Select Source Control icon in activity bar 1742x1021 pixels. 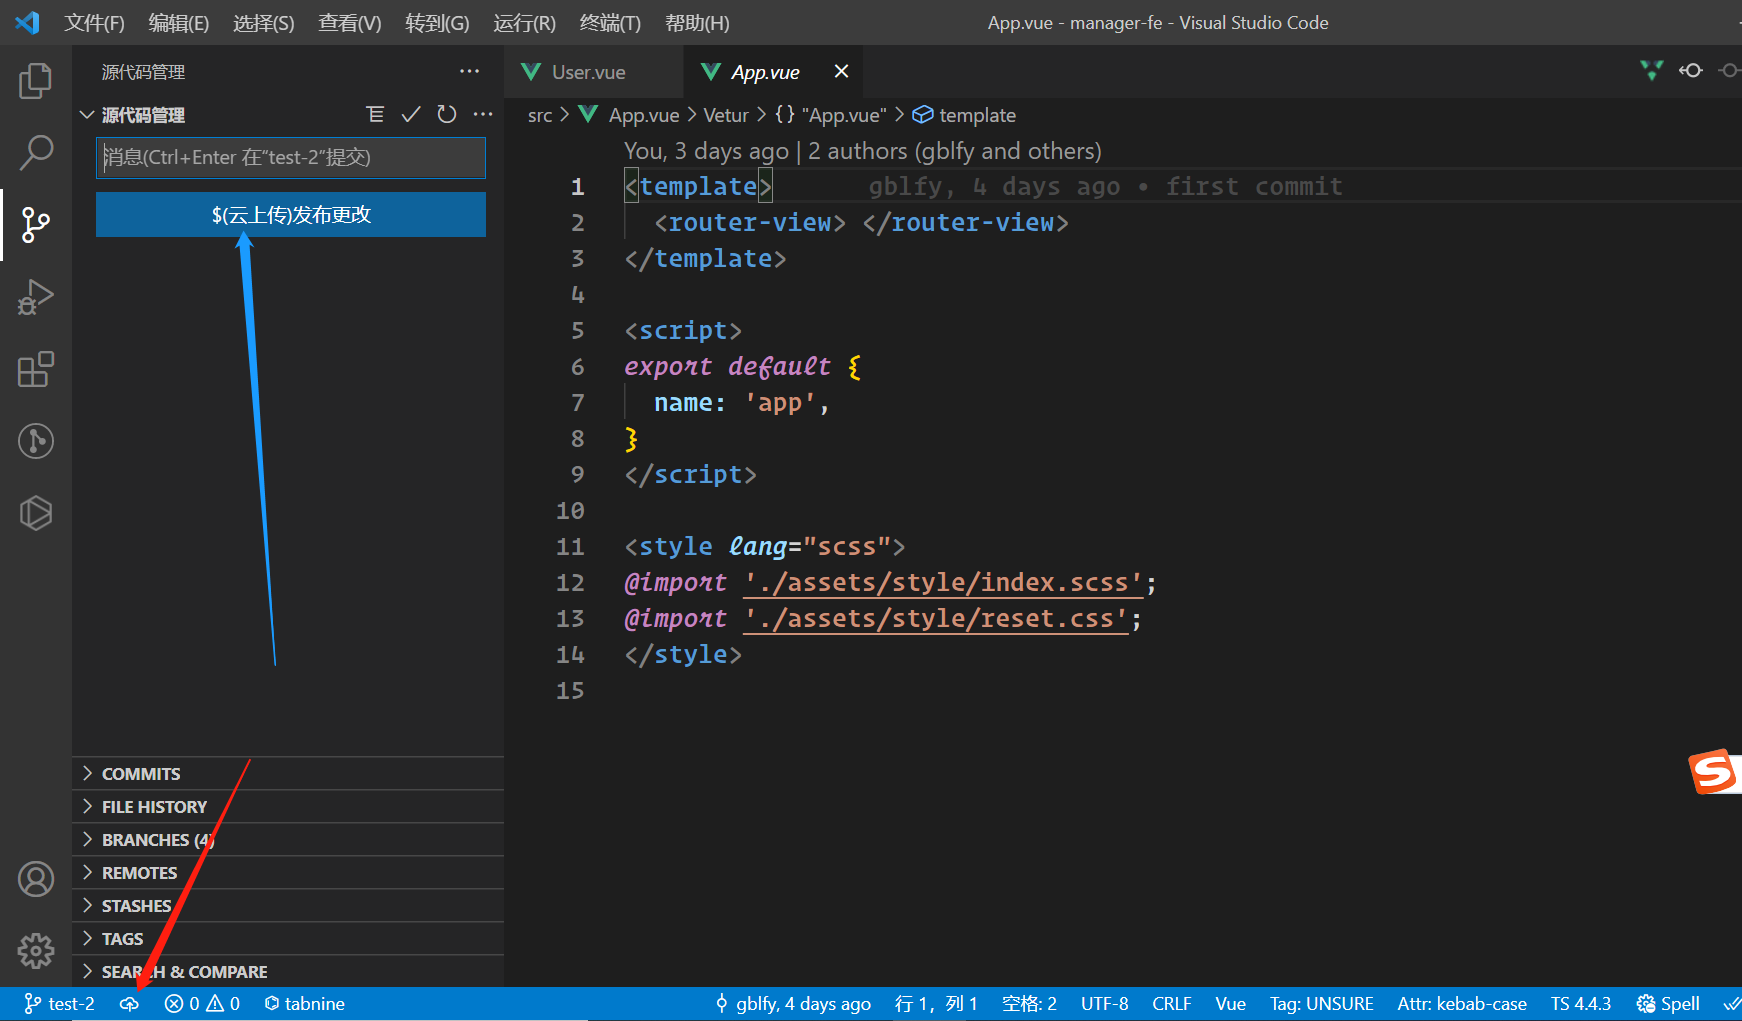tap(36, 225)
